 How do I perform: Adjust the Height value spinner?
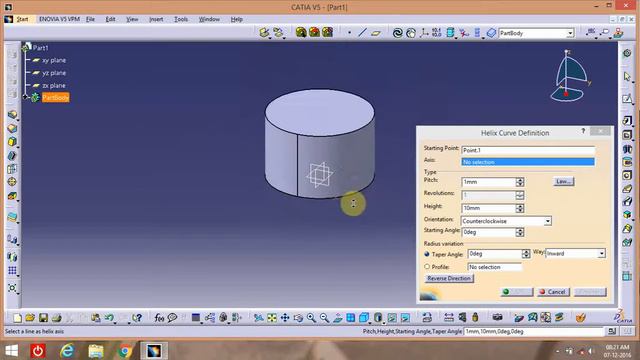(x=520, y=208)
